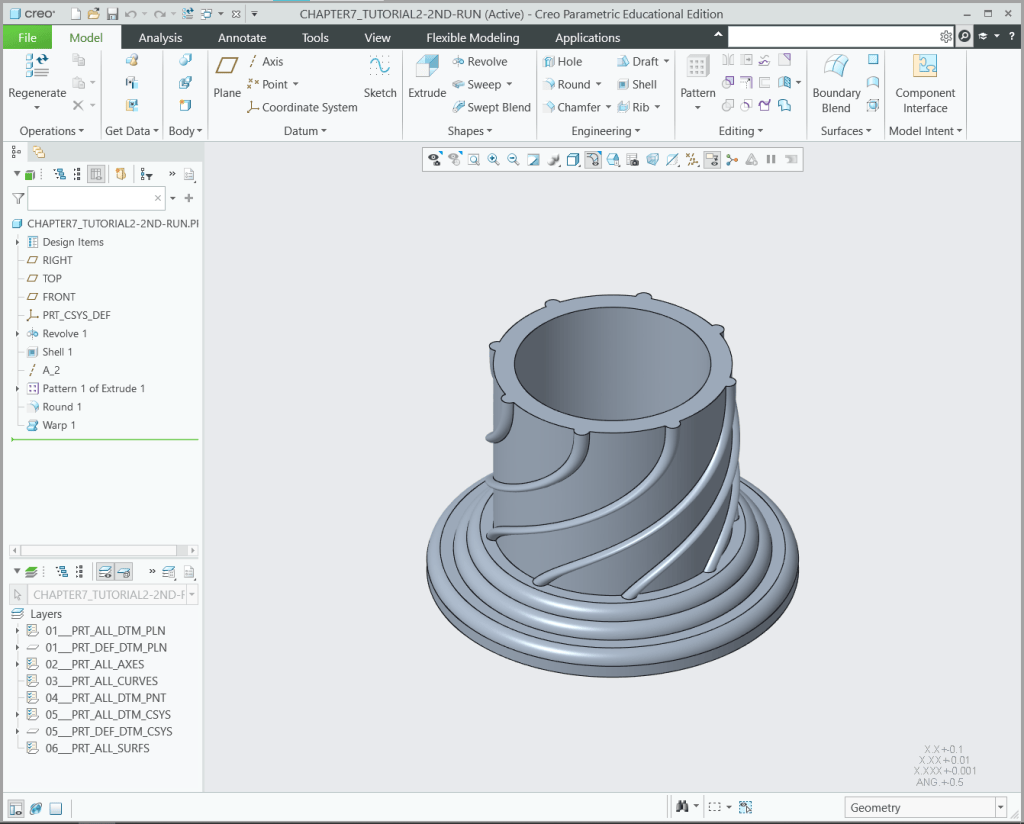Click the Zoom In icon

[x=494, y=159]
